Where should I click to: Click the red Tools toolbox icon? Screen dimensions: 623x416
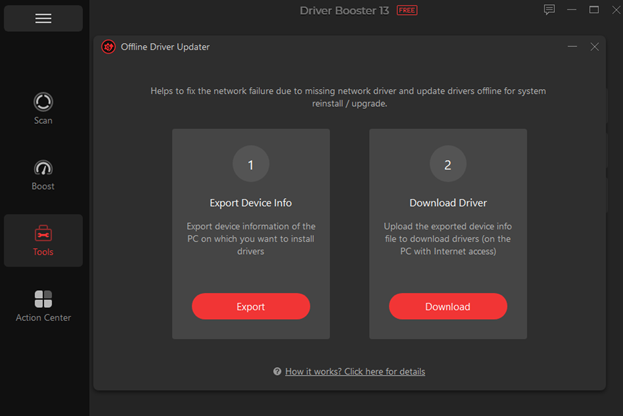click(x=43, y=234)
